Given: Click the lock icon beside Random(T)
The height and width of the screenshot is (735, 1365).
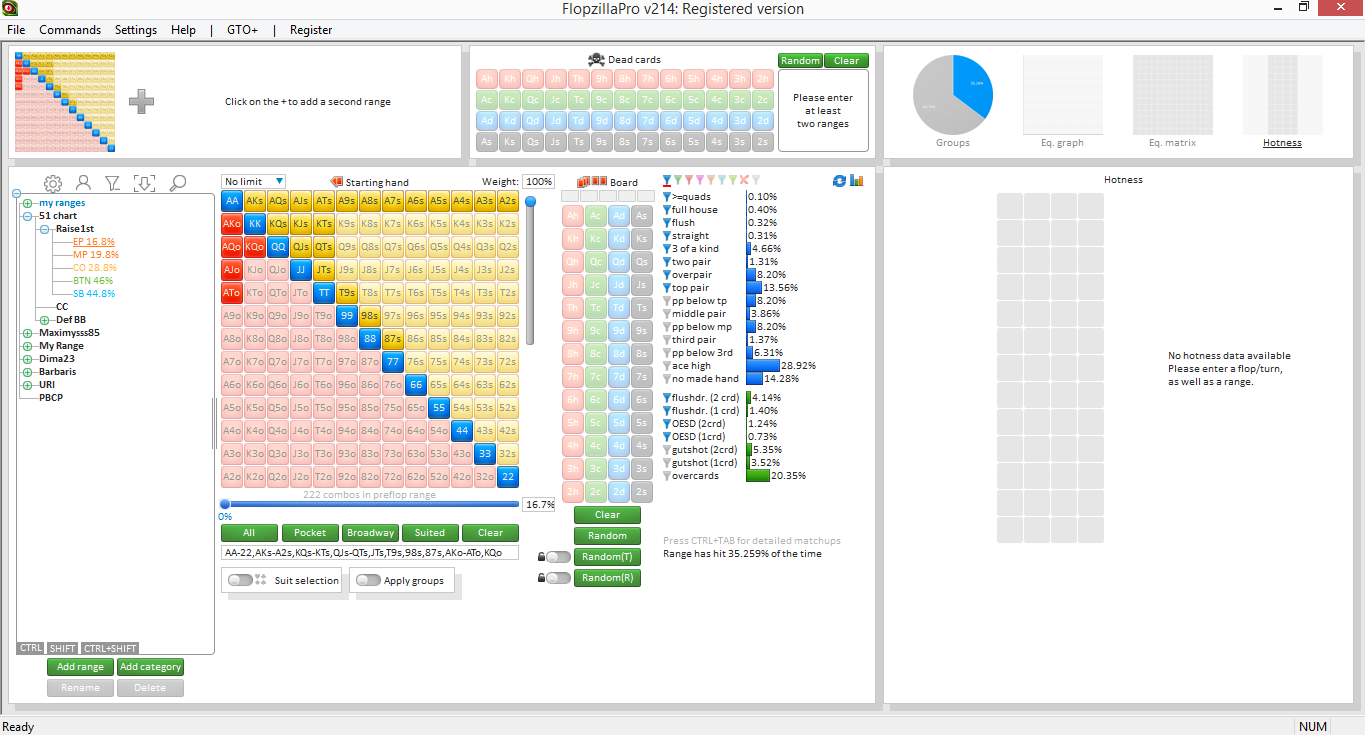Looking at the screenshot, I should tap(541, 557).
